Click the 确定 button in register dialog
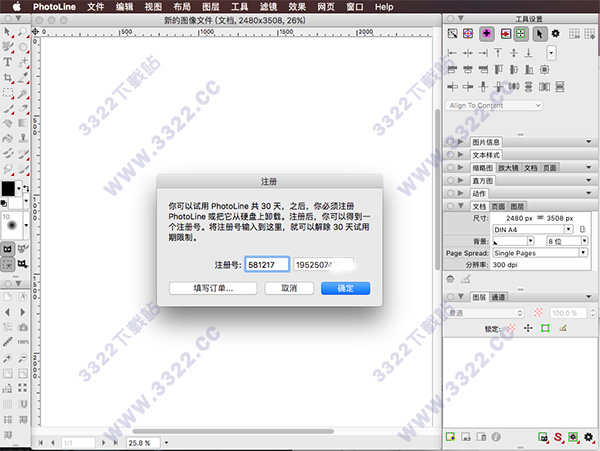The height and width of the screenshot is (451, 600). (346, 288)
